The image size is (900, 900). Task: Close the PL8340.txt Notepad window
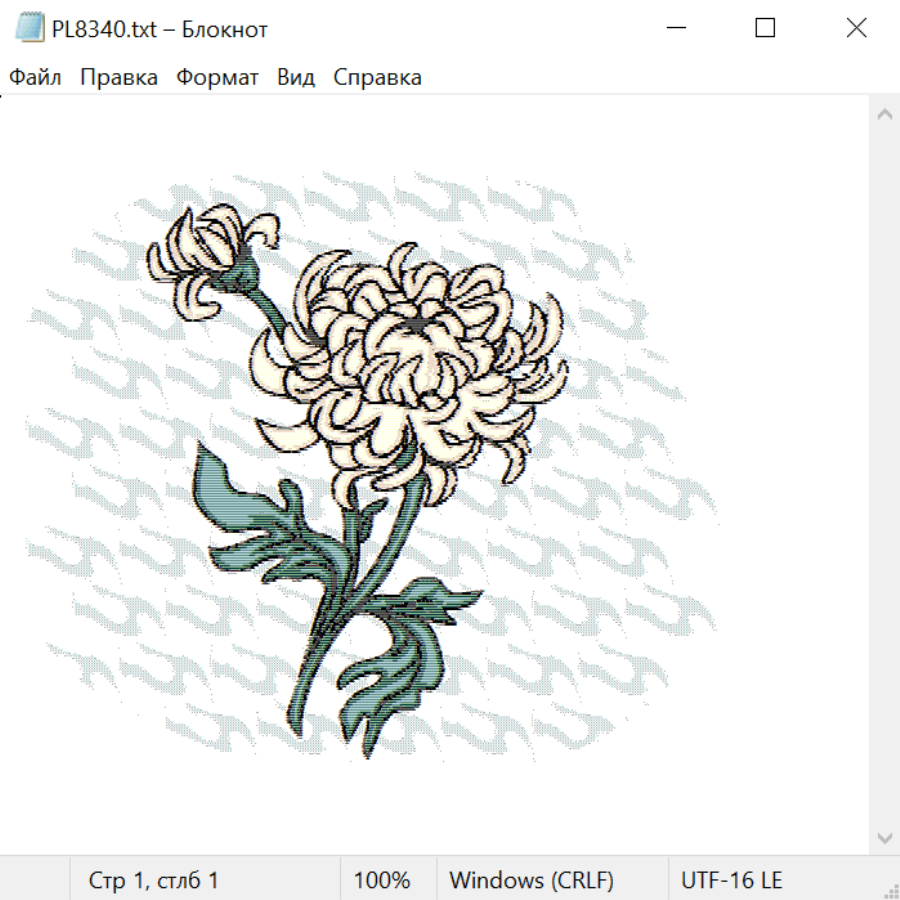coord(856,28)
